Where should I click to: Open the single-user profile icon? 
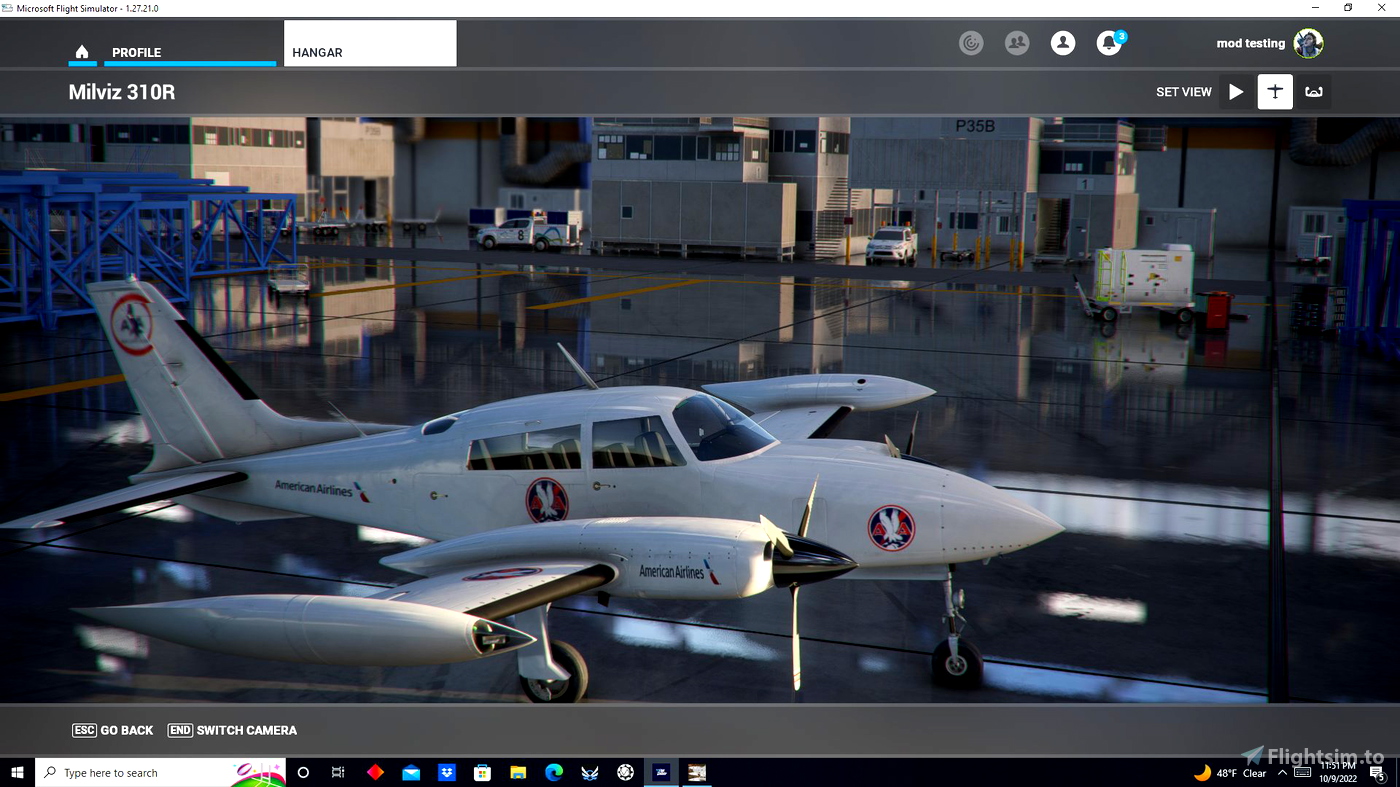click(x=1063, y=43)
